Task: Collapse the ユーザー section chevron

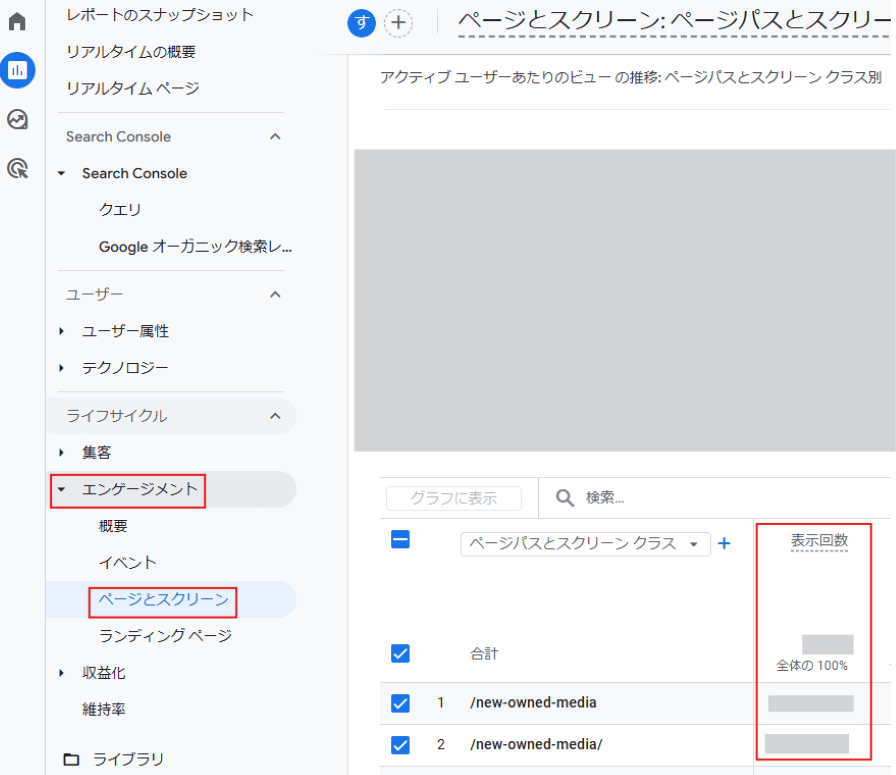Action: 275,294
